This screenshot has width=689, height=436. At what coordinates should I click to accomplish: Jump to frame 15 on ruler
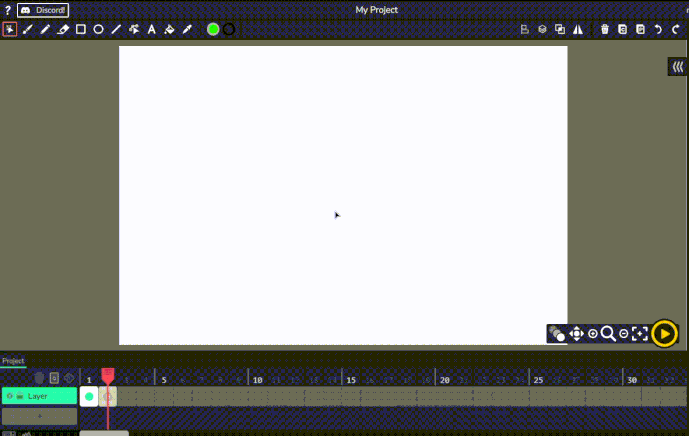pyautogui.click(x=351, y=380)
